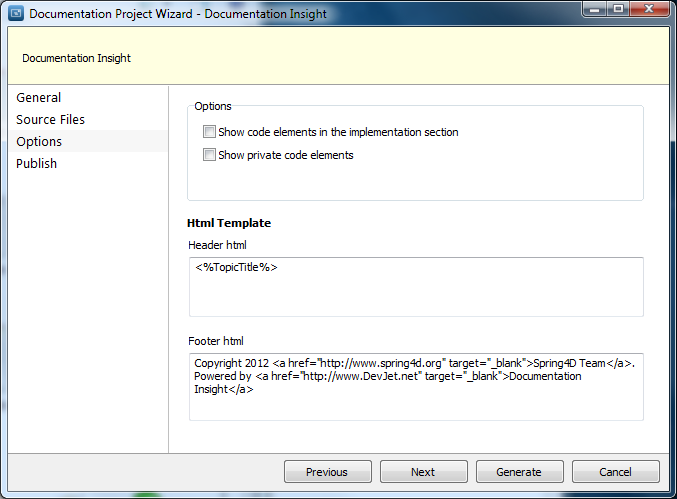
Task: Cancel the wizard
Action: [616, 471]
